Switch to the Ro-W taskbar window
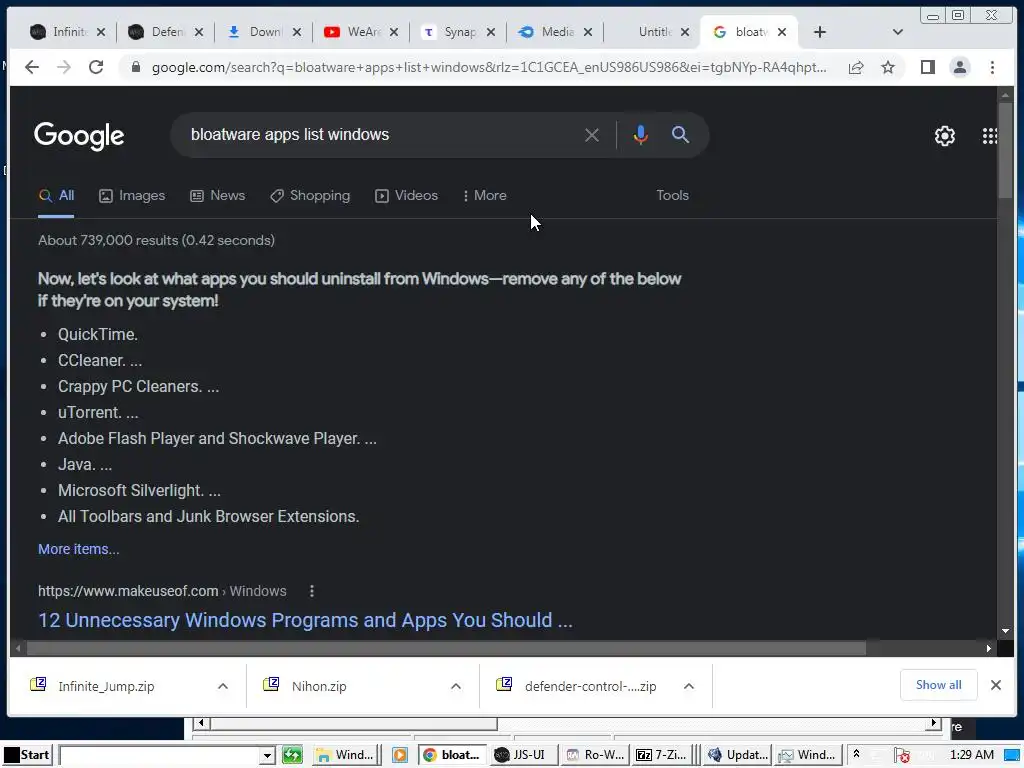 595,755
